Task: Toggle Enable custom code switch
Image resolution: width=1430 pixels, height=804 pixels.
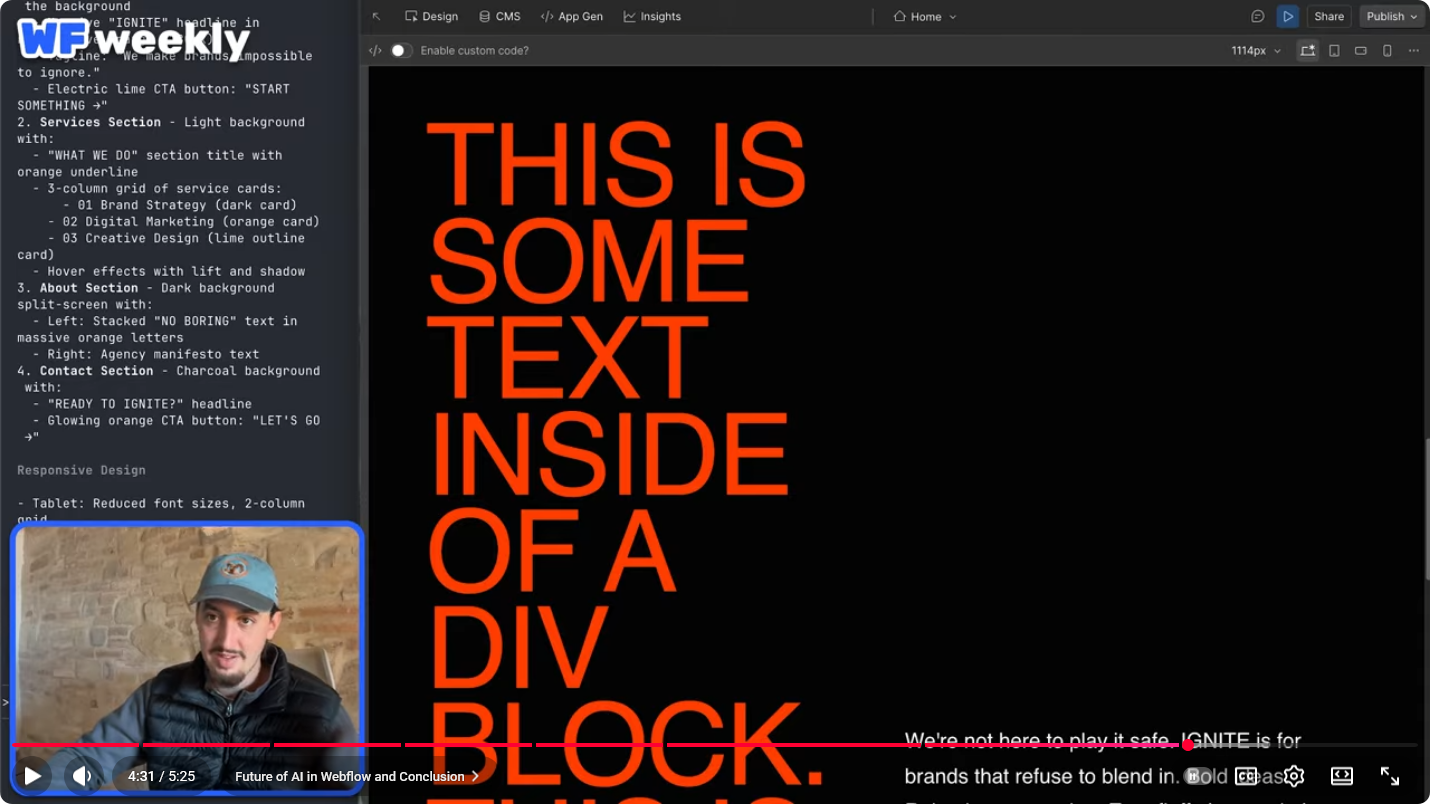Action: (401, 50)
